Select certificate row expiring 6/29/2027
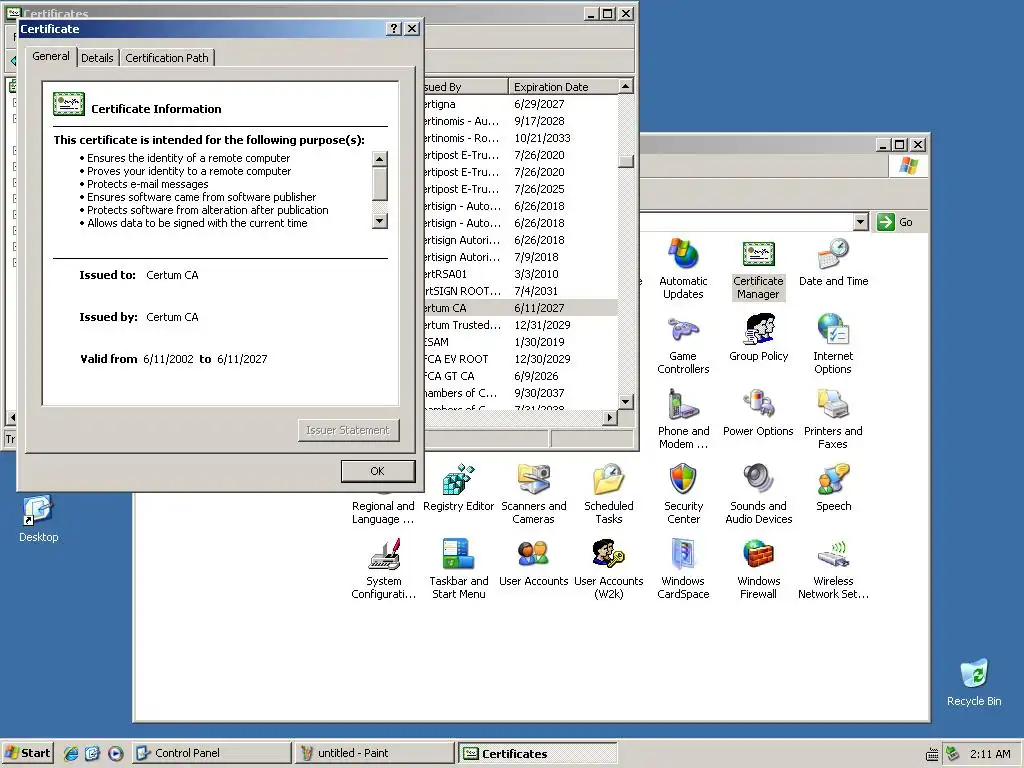Screen dimensions: 1024x768 coord(520,104)
